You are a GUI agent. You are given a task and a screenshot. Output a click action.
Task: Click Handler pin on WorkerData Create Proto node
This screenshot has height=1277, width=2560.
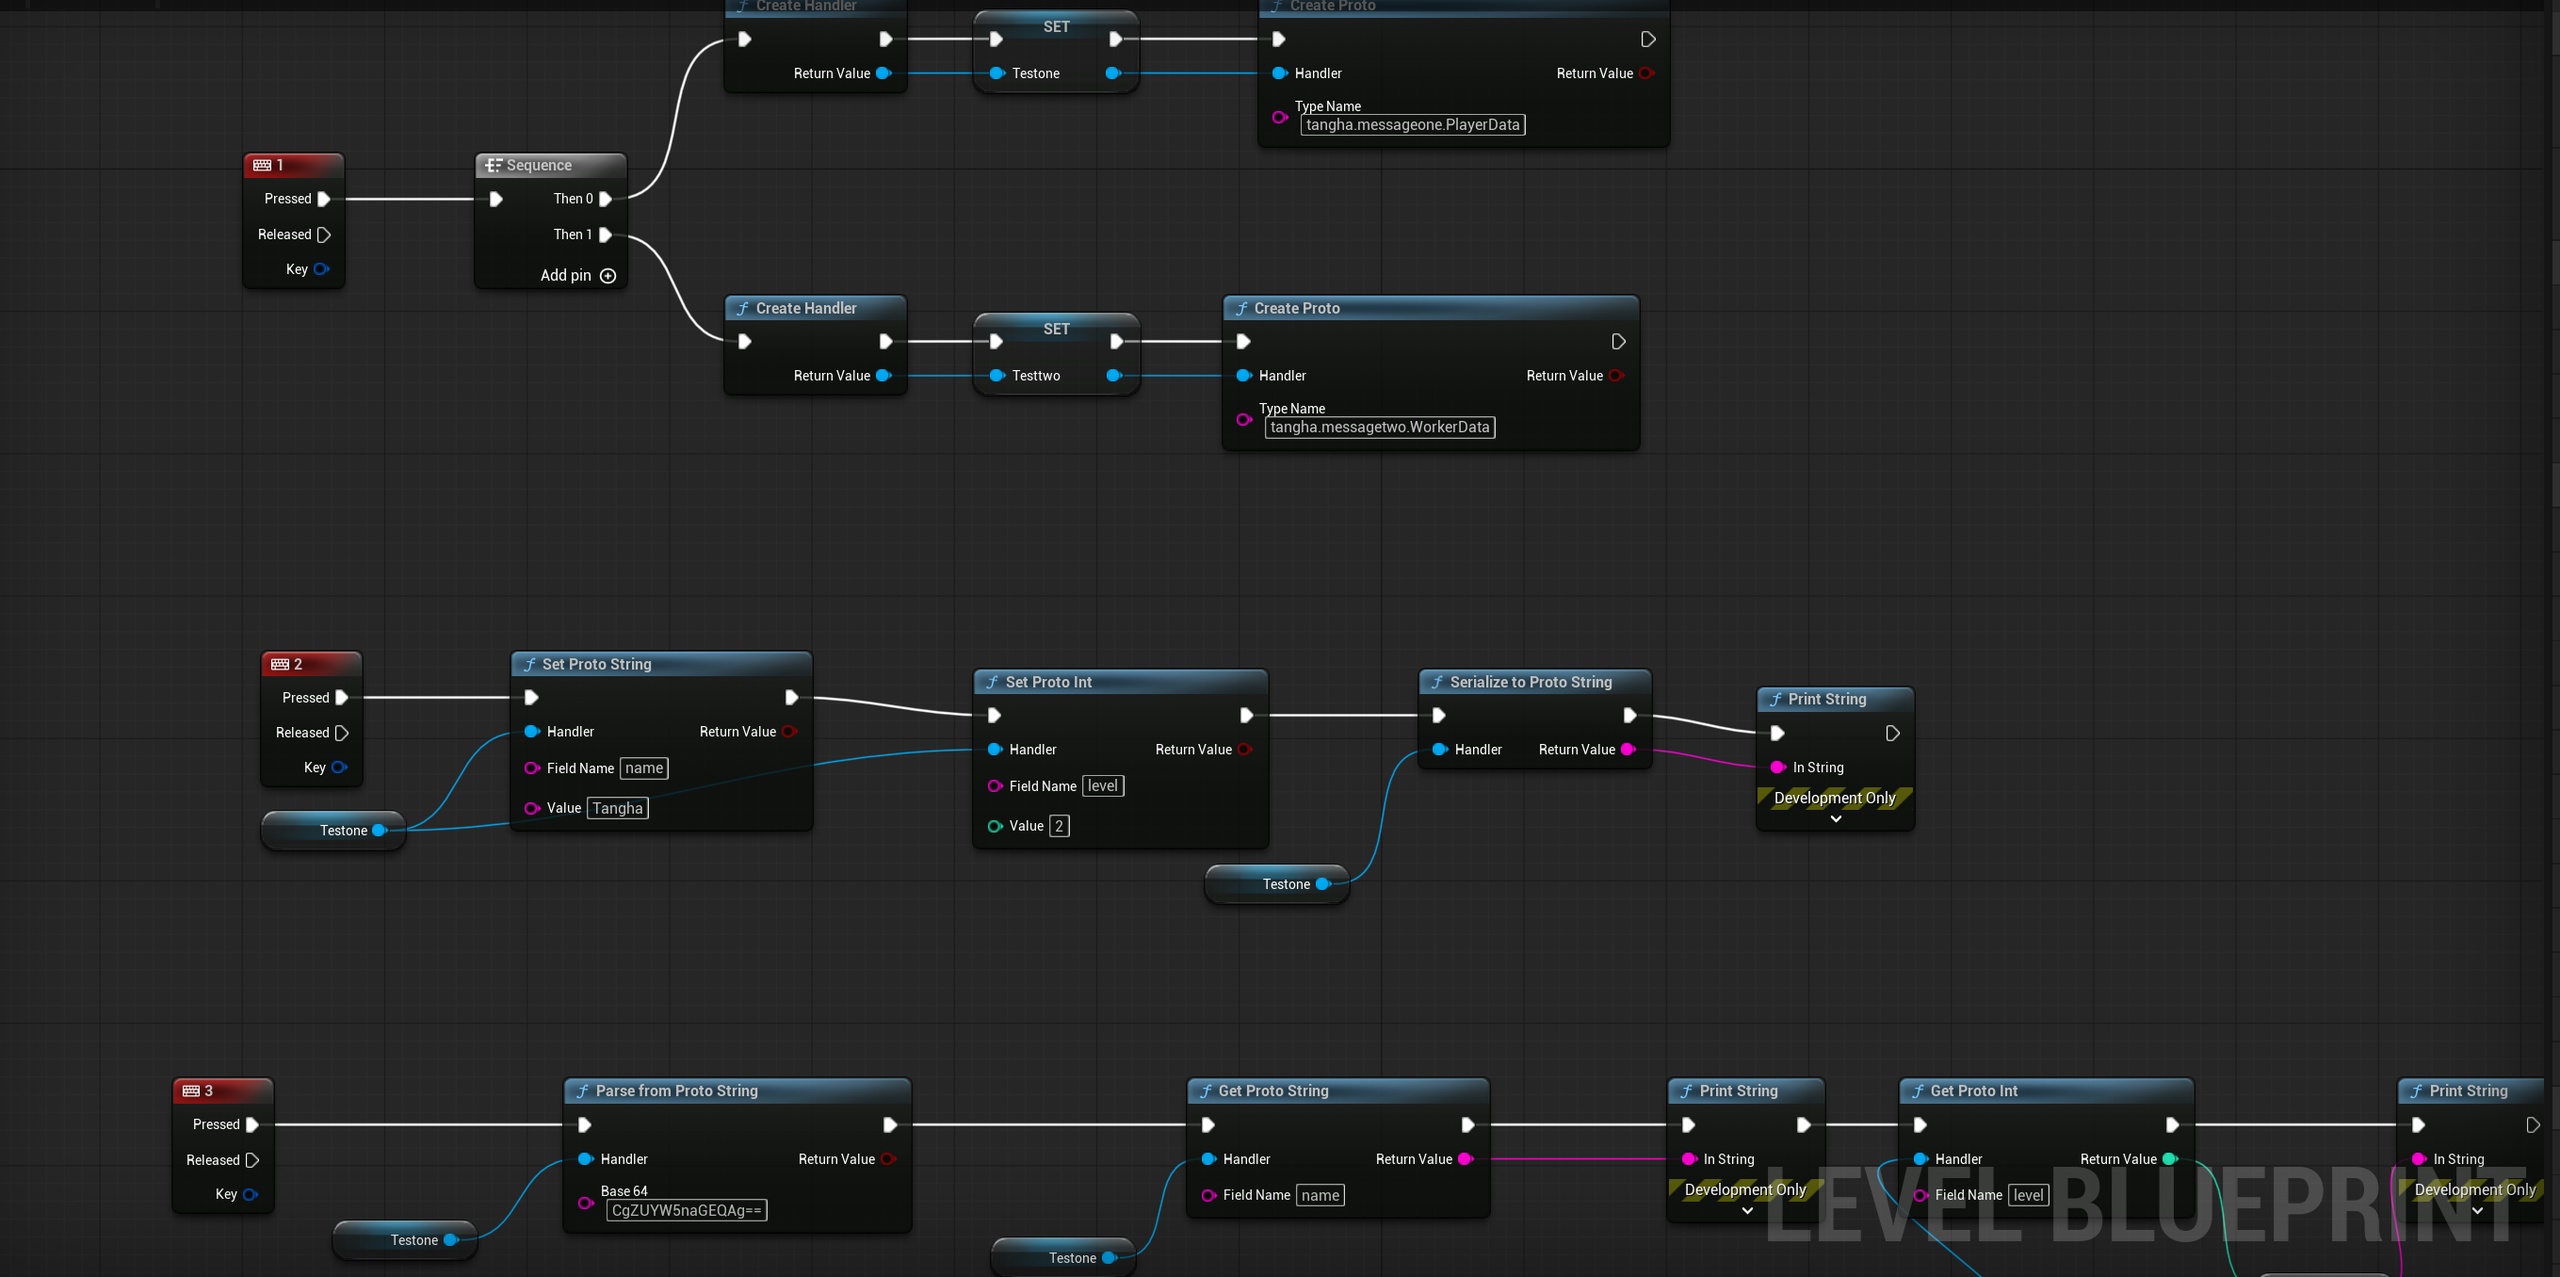[1244, 376]
